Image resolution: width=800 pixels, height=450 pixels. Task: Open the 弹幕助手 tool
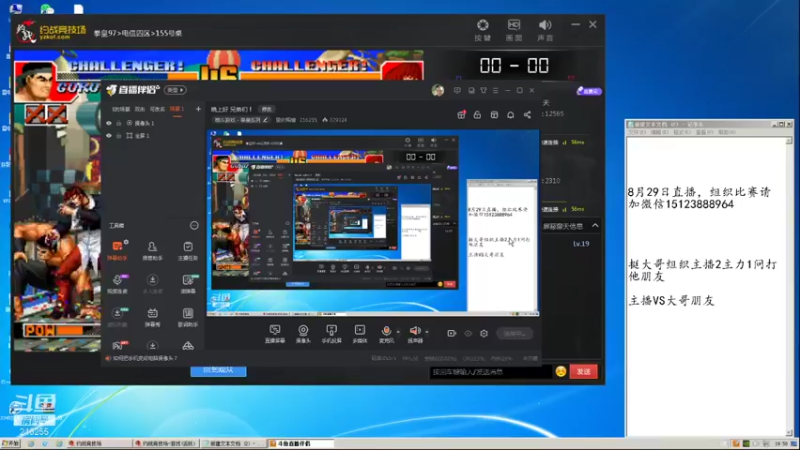[x=117, y=251]
